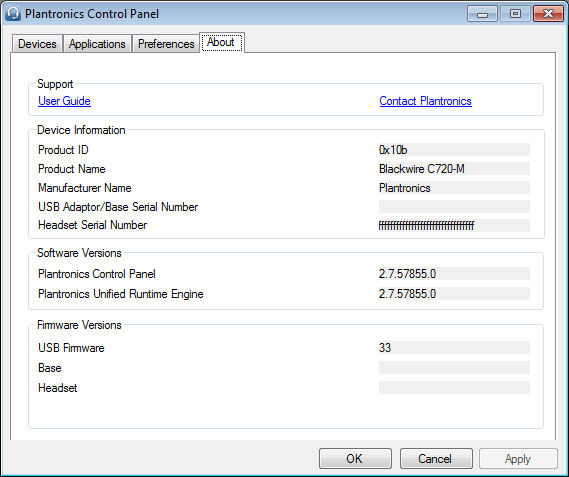Open the Applications tab
Screen dimensions: 569x477
tap(97, 44)
